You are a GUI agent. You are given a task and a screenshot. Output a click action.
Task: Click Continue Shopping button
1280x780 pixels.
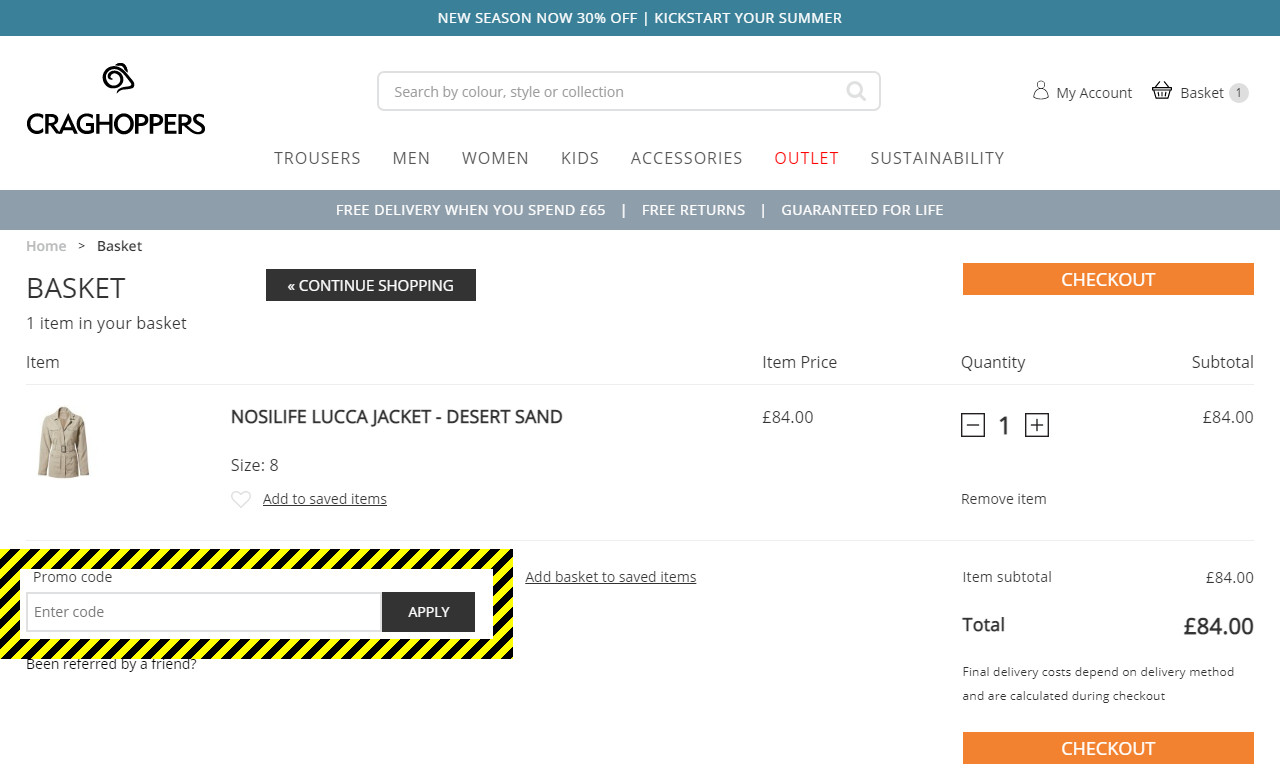(371, 285)
